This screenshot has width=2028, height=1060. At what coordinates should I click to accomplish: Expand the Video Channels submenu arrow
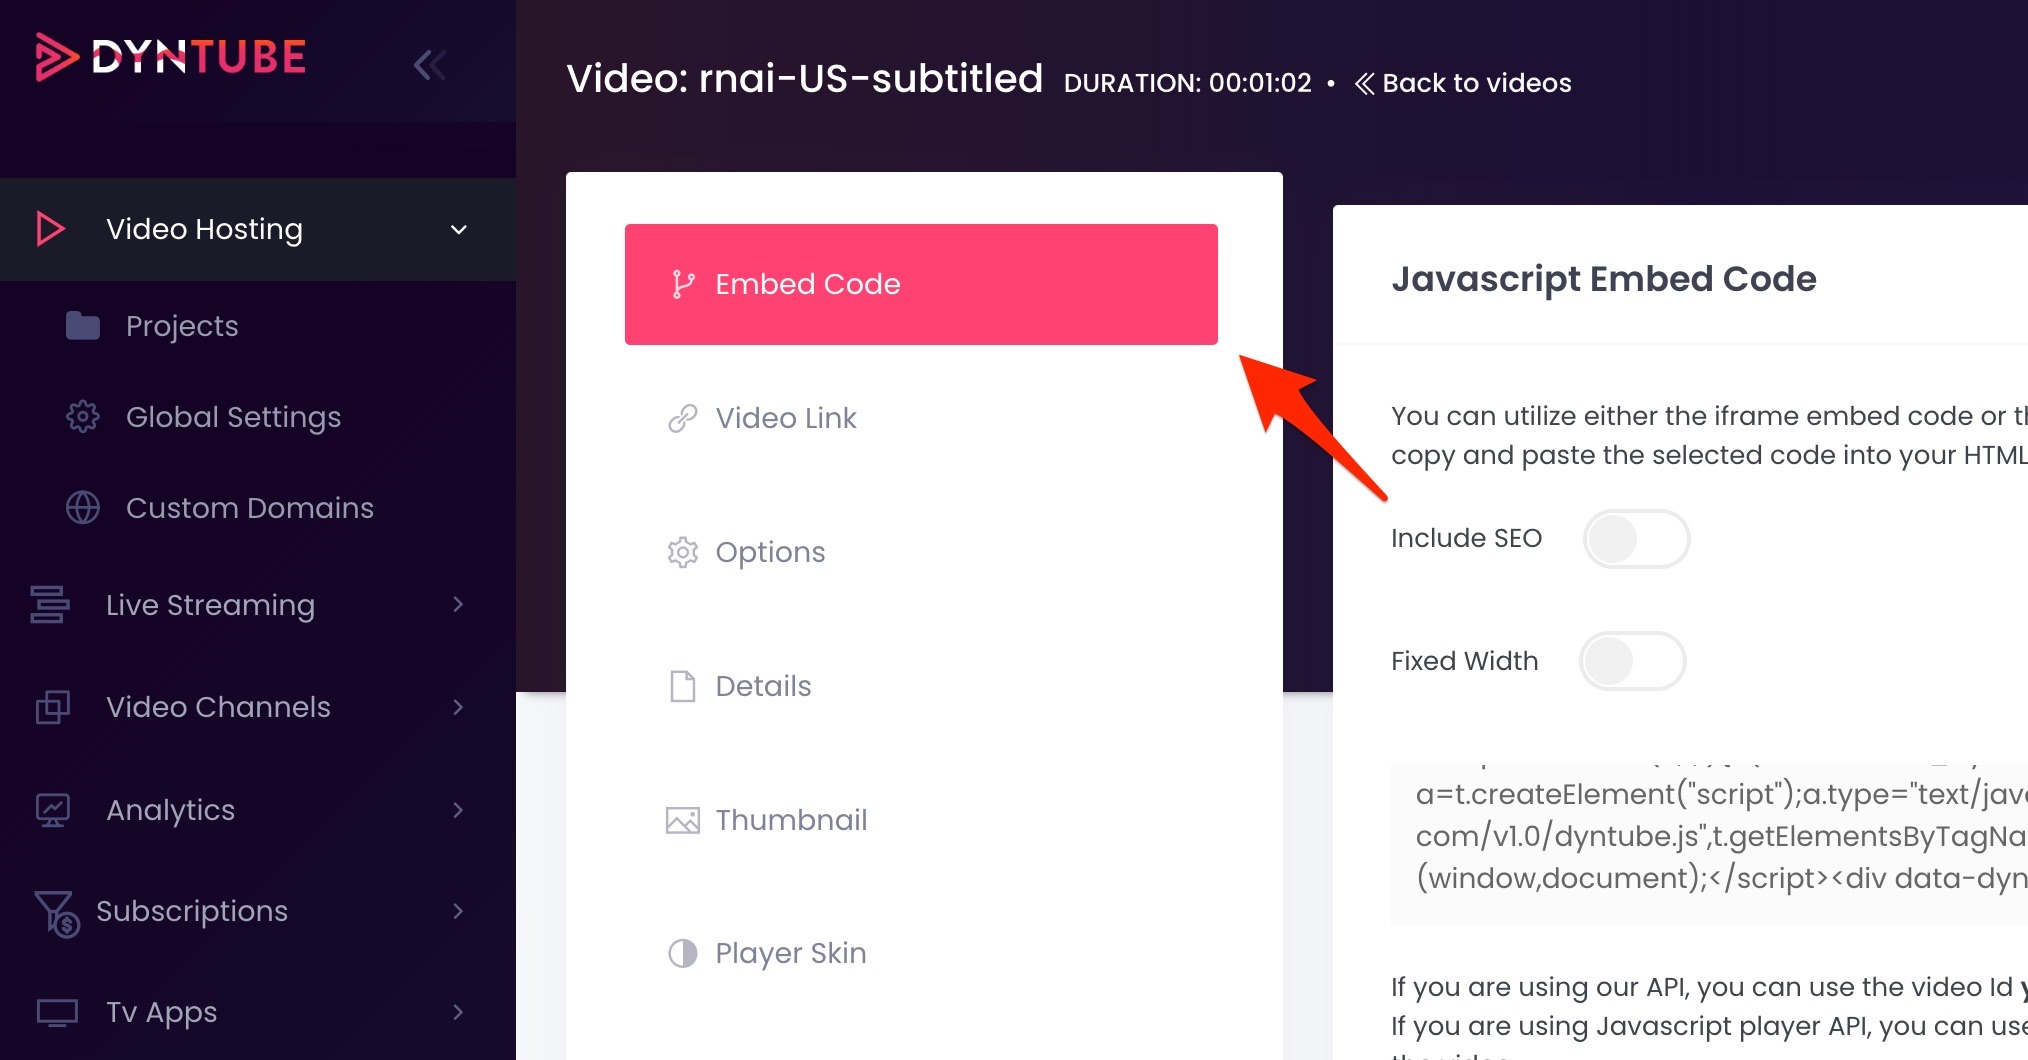(x=459, y=707)
